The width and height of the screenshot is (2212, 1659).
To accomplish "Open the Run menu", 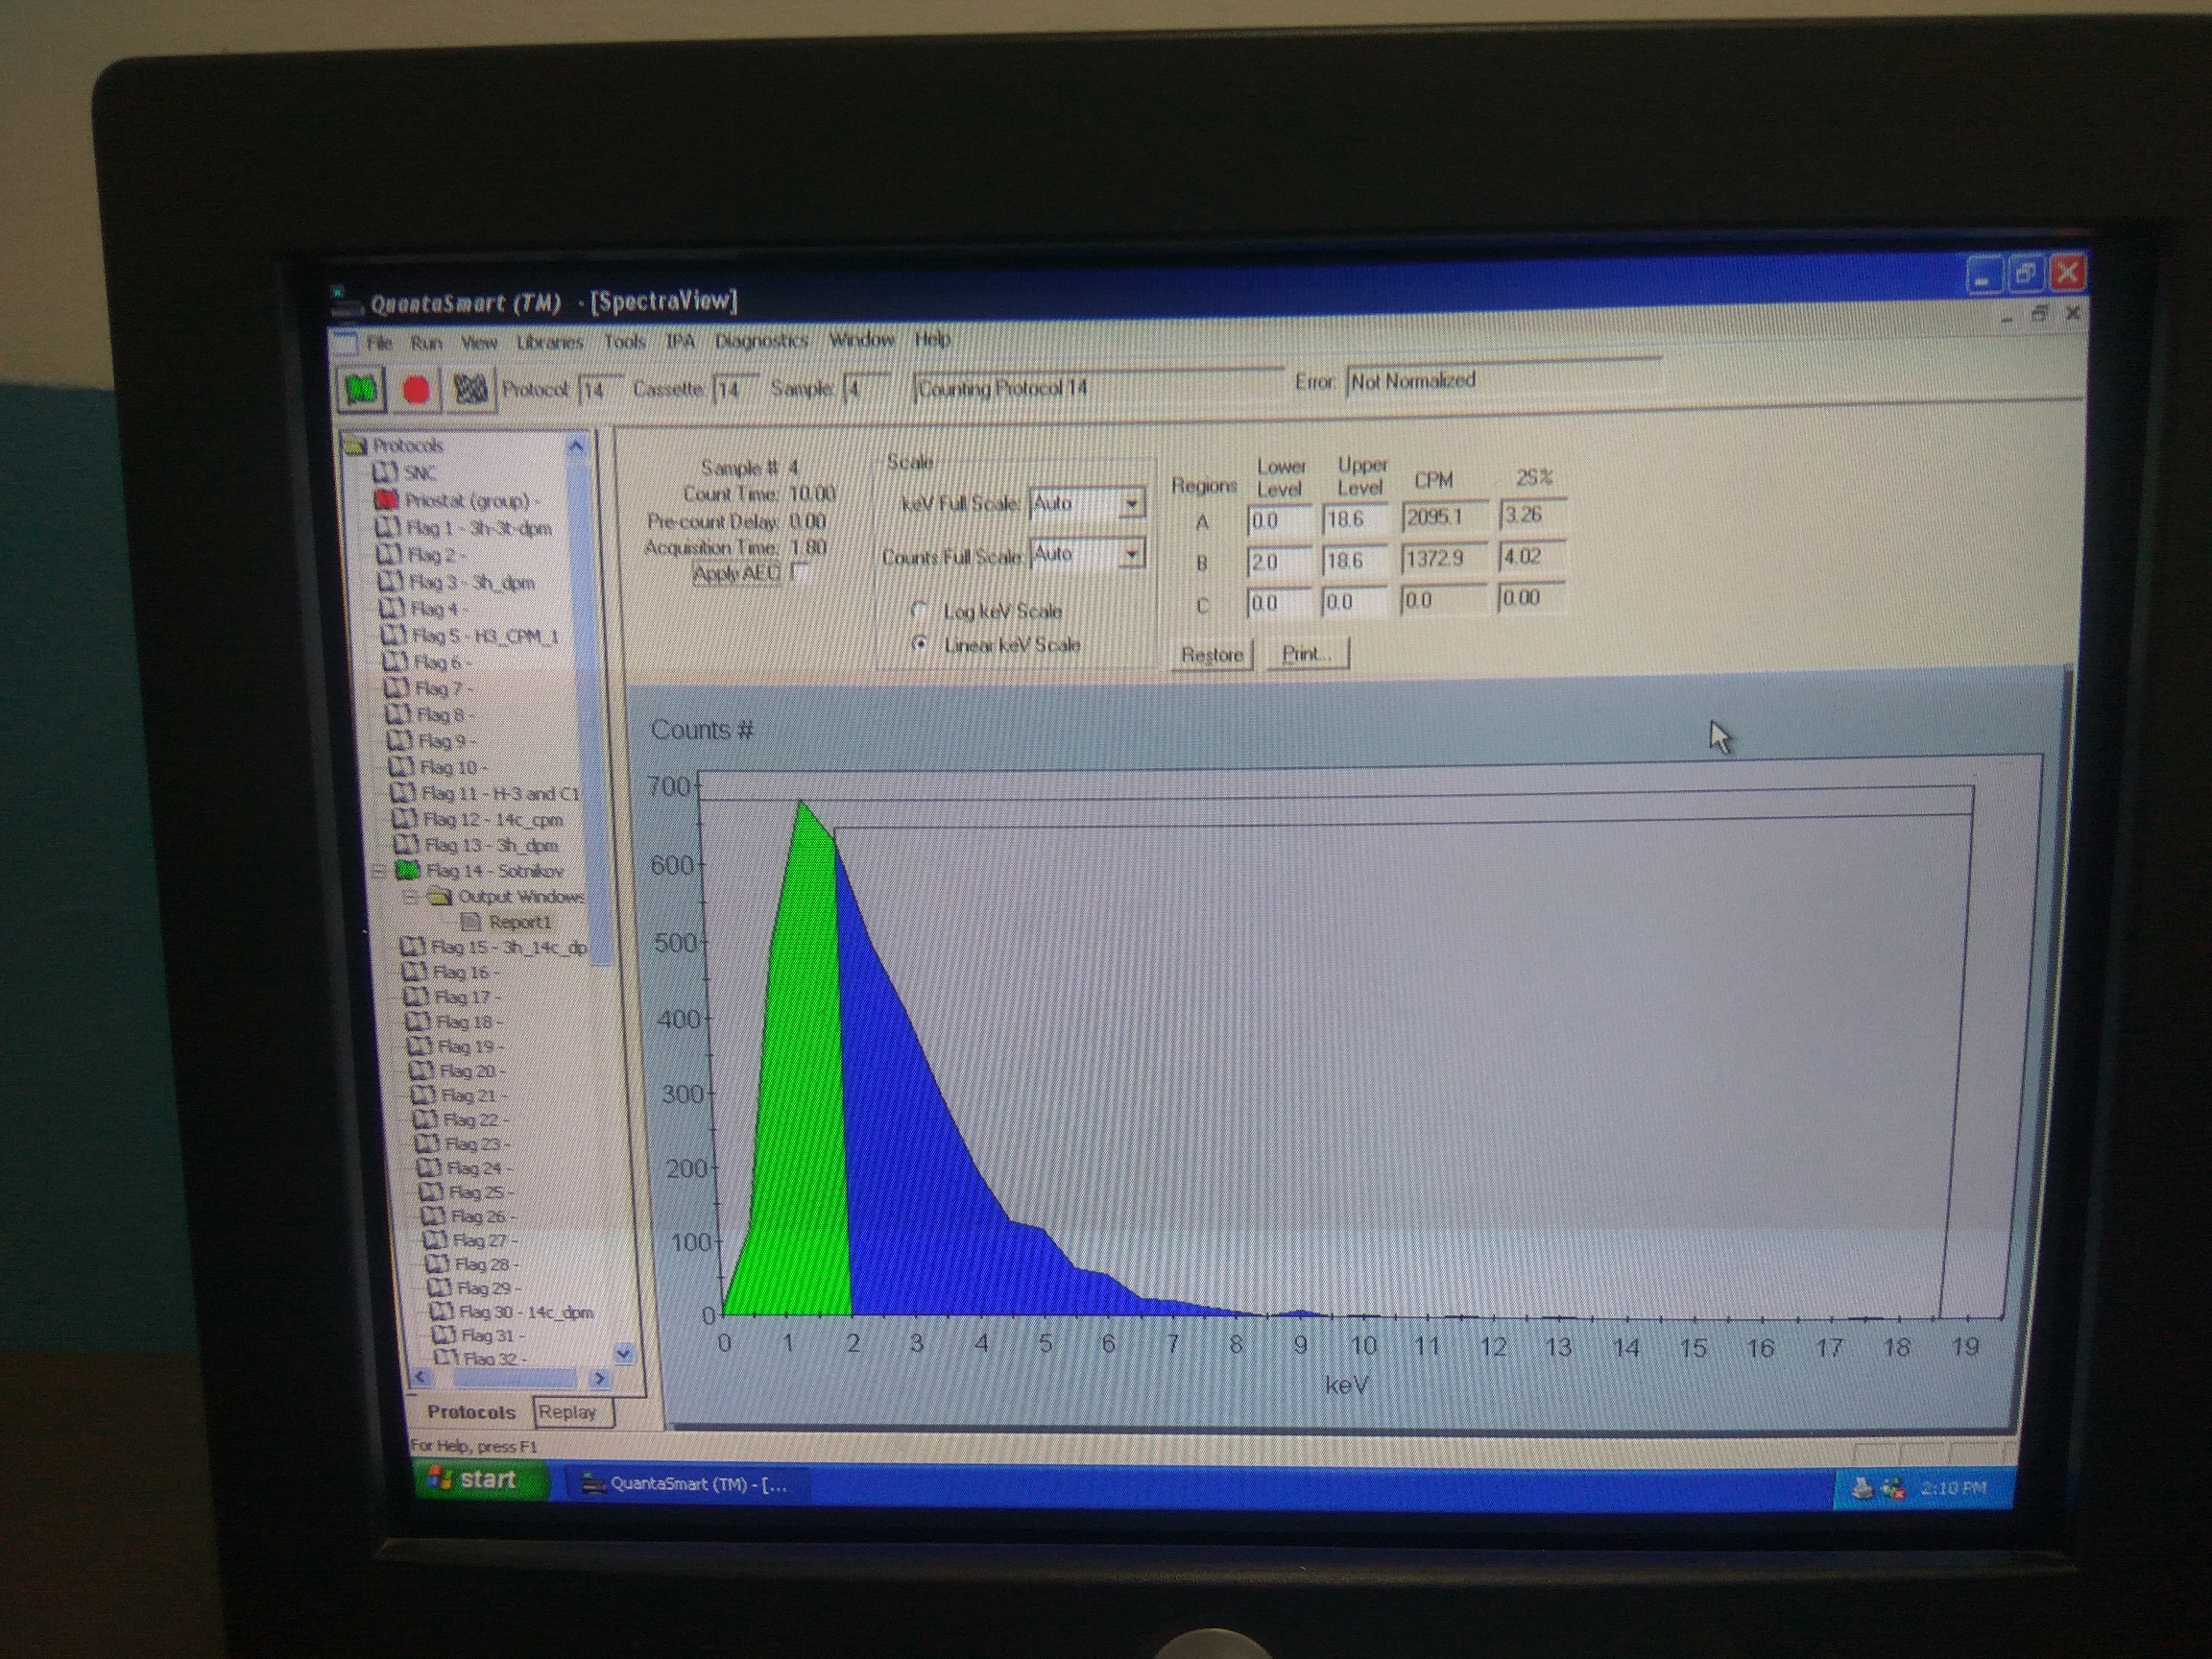I will [x=426, y=342].
